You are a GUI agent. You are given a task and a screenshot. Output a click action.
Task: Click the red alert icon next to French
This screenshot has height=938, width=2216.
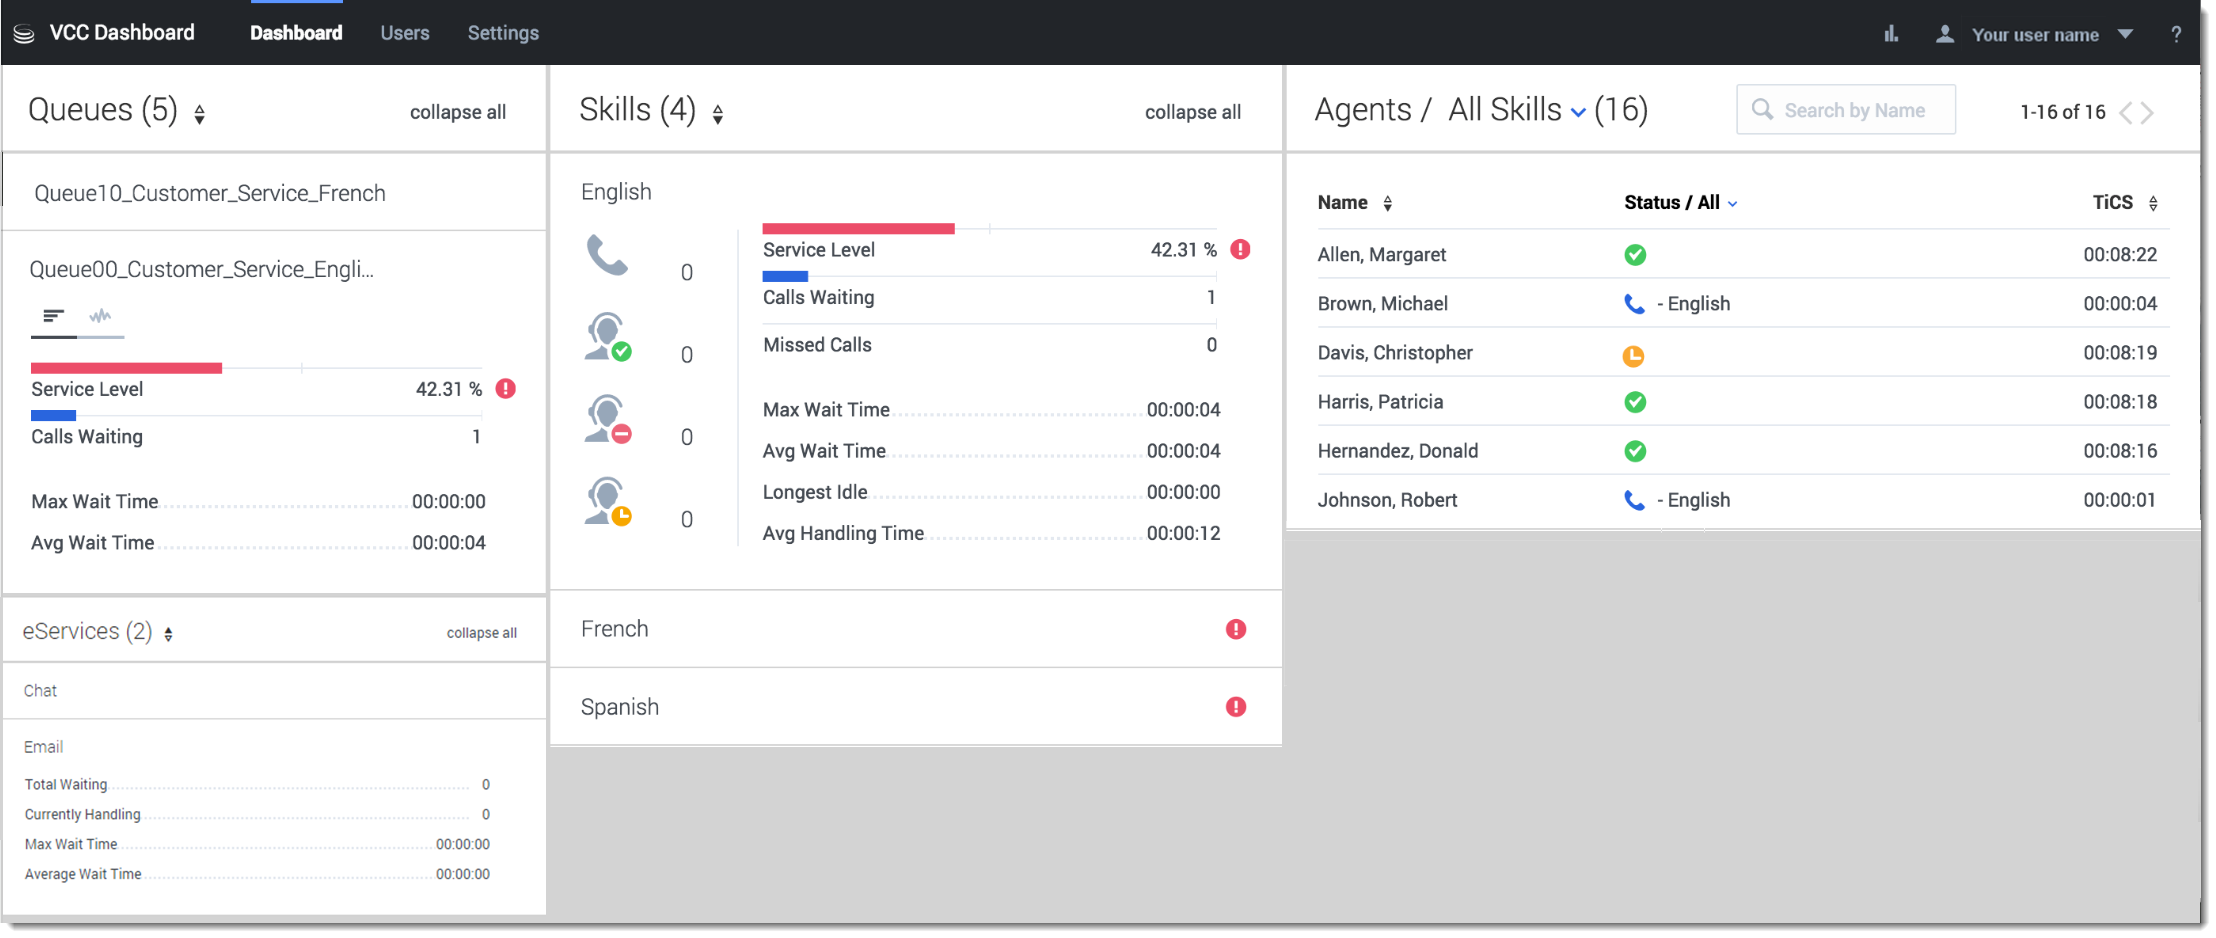(1236, 629)
